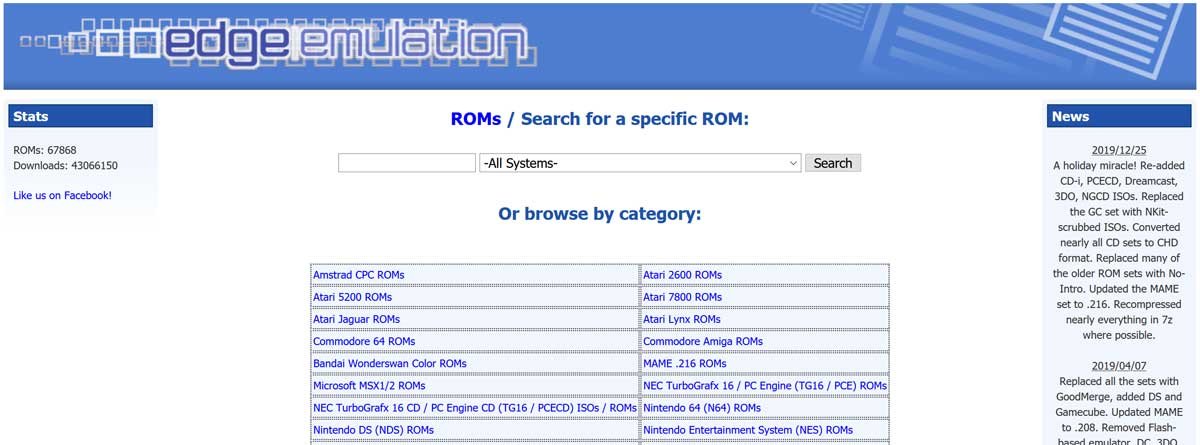
Task: Open the All Systems dropdown
Action: (641, 163)
